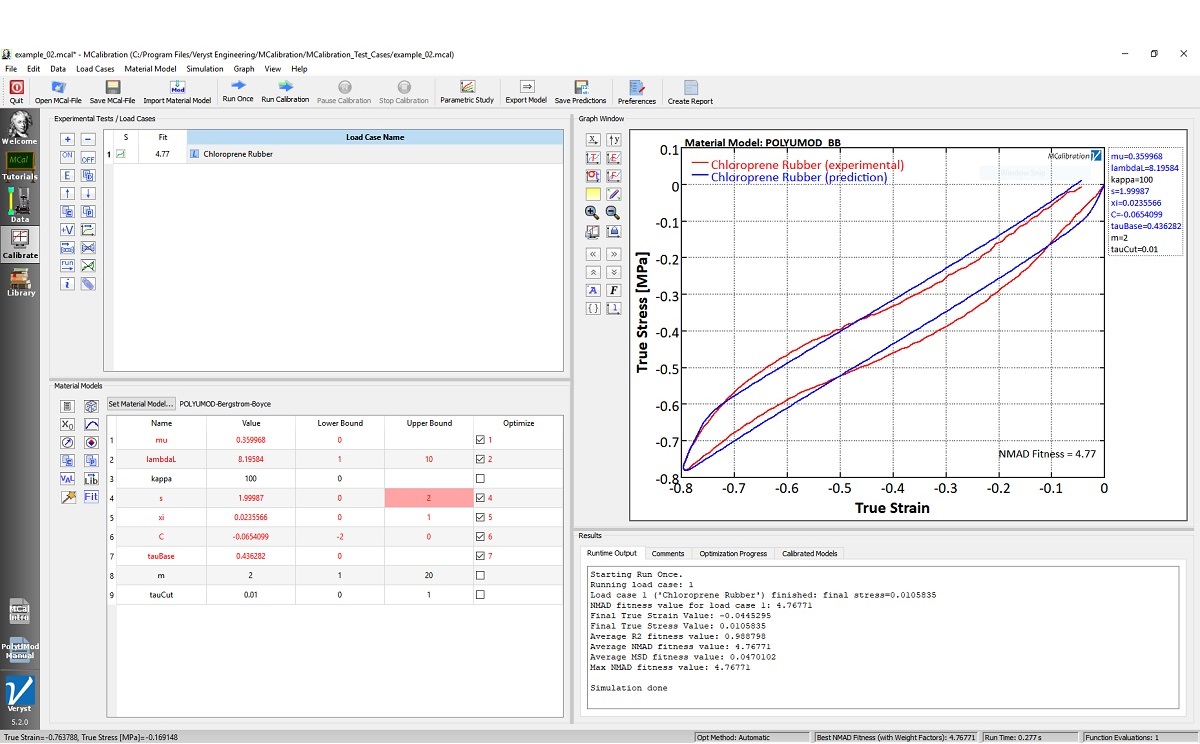Viewport: 1200px width, 744px height.
Task: Click the X0 icon in Material Models
Action: (x=67, y=424)
